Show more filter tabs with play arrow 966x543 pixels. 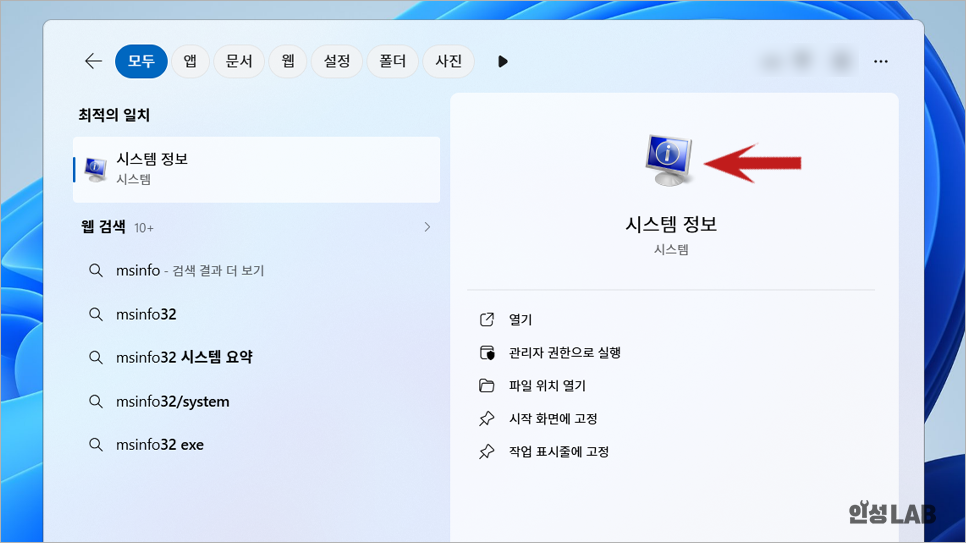pyautogui.click(x=503, y=61)
